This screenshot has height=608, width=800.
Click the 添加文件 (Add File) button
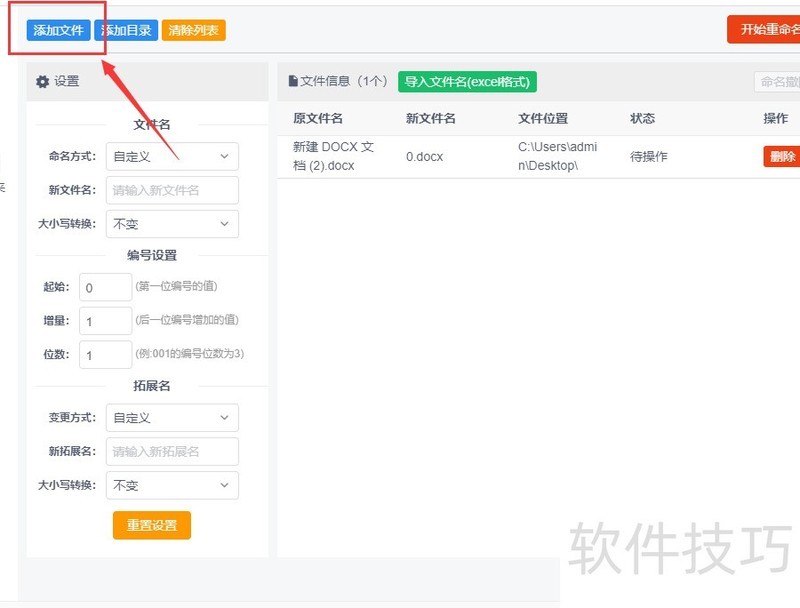(x=58, y=30)
